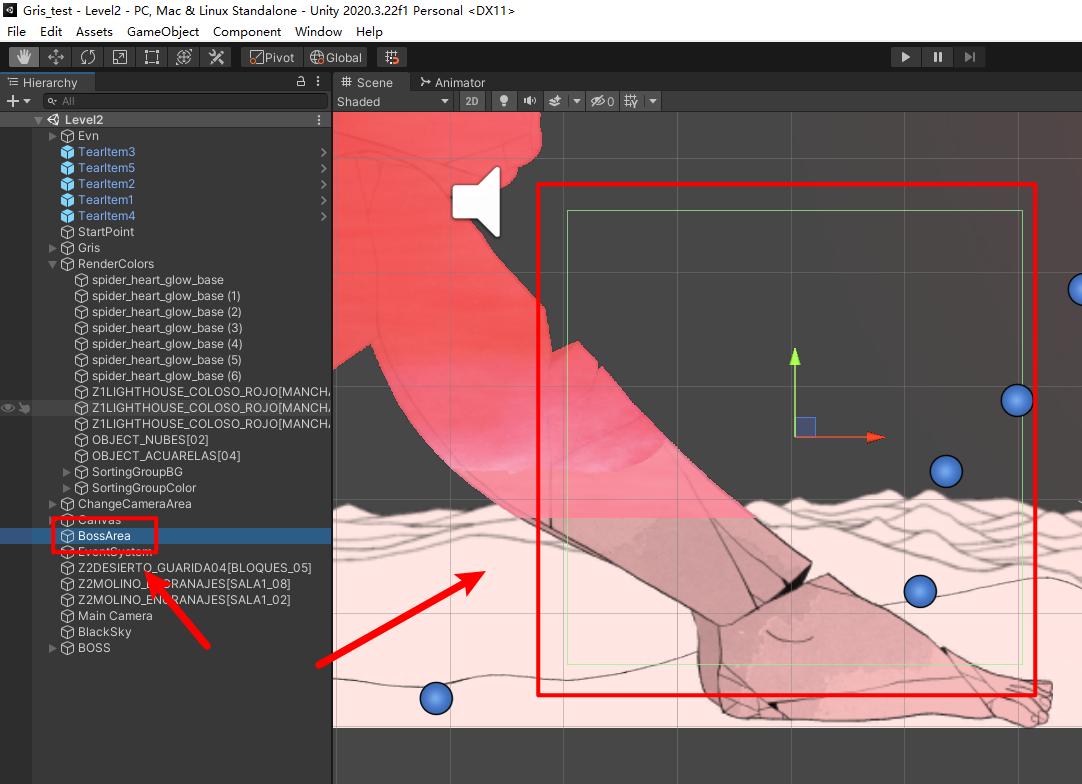This screenshot has width=1082, height=784.
Task: Open grid settings dropdown arrow
Action: click(x=652, y=101)
